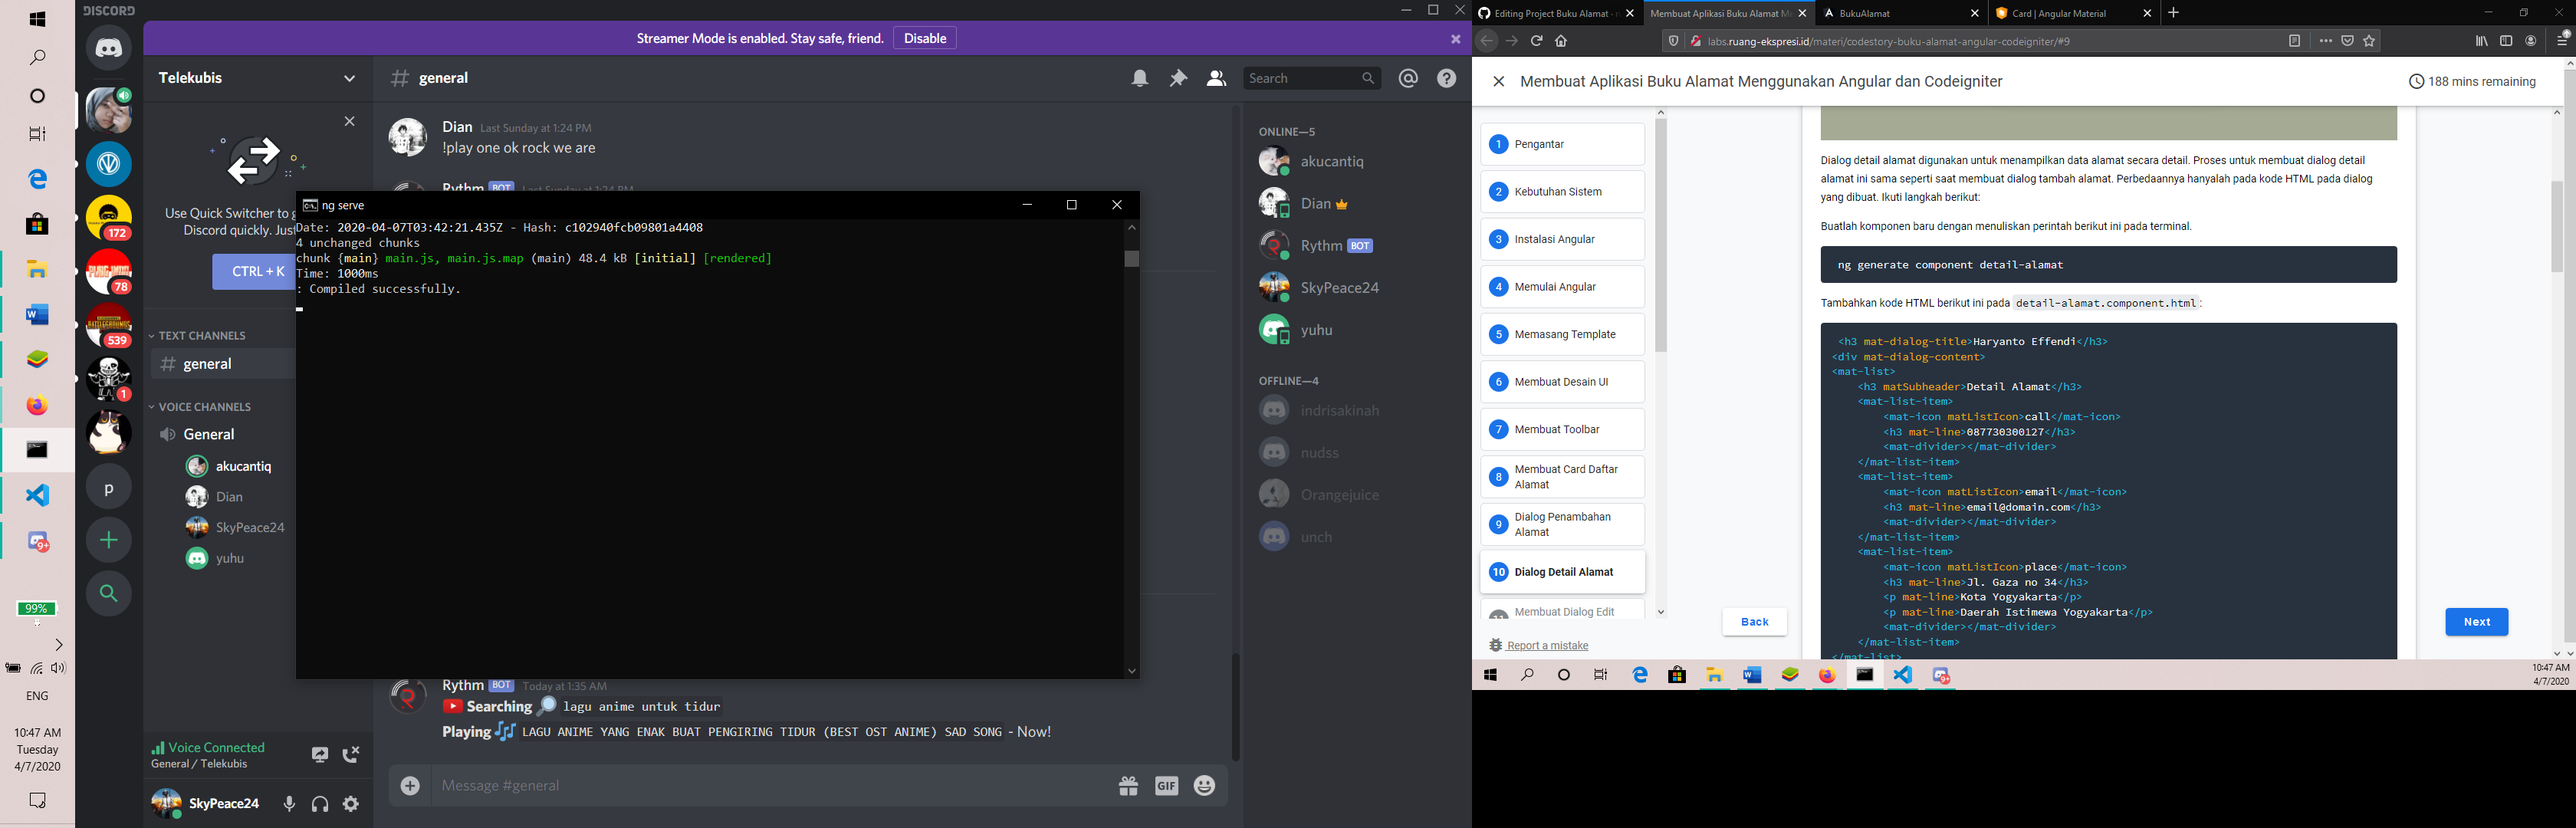Open Microsoft Word from left taskbar
The image size is (2576, 828).
(37, 315)
